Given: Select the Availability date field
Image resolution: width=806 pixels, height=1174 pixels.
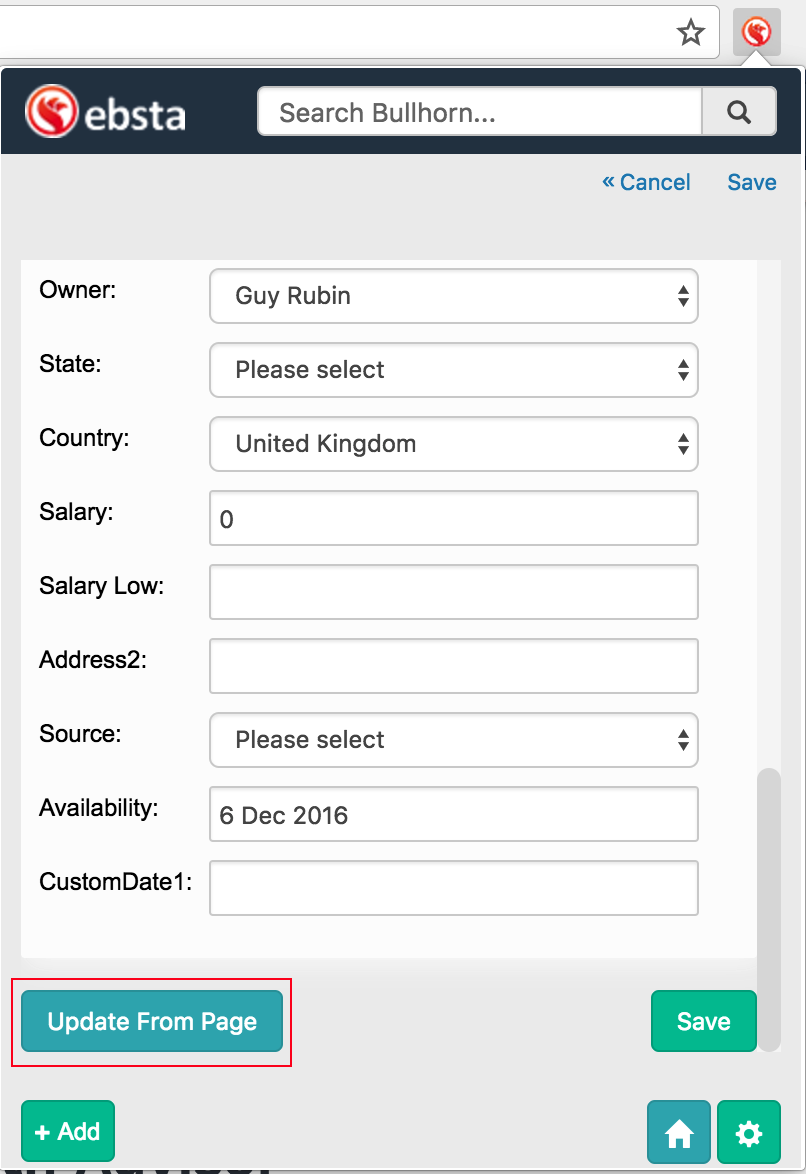Looking at the screenshot, I should click(x=453, y=814).
